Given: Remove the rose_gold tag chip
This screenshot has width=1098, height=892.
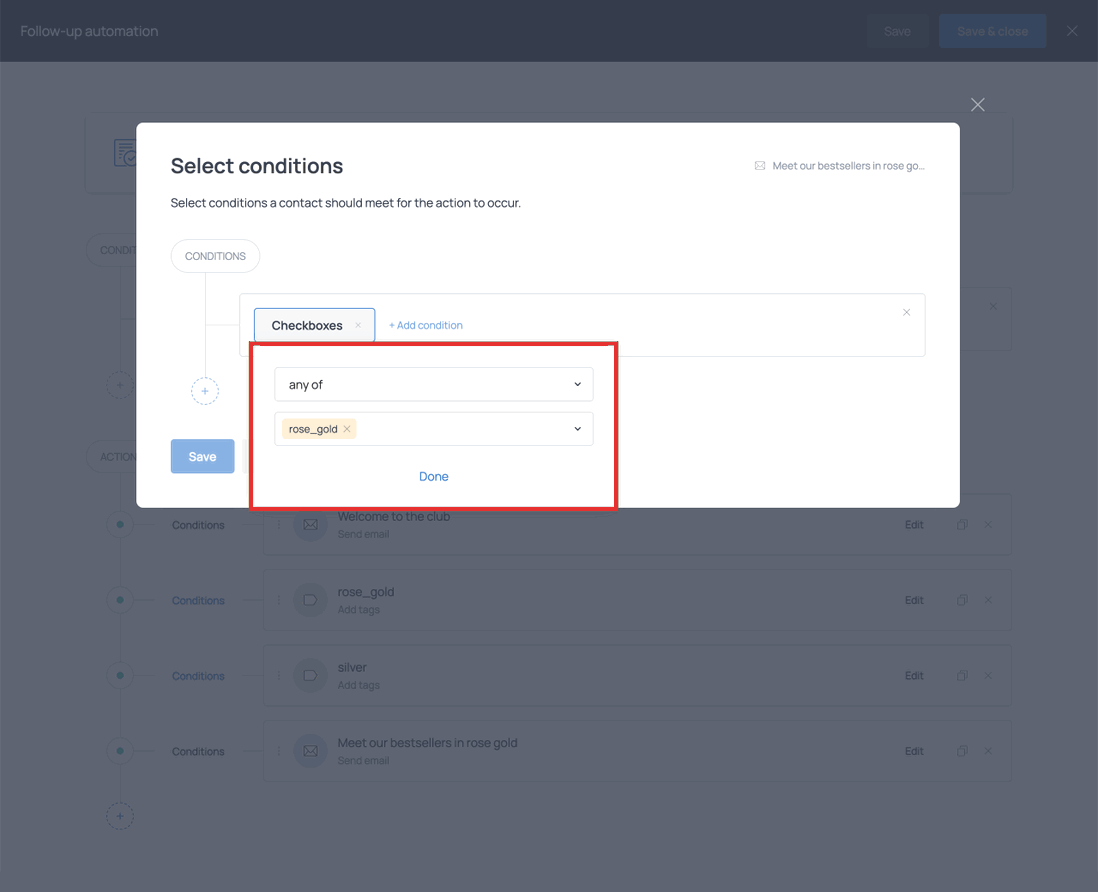Looking at the screenshot, I should pyautogui.click(x=346, y=428).
